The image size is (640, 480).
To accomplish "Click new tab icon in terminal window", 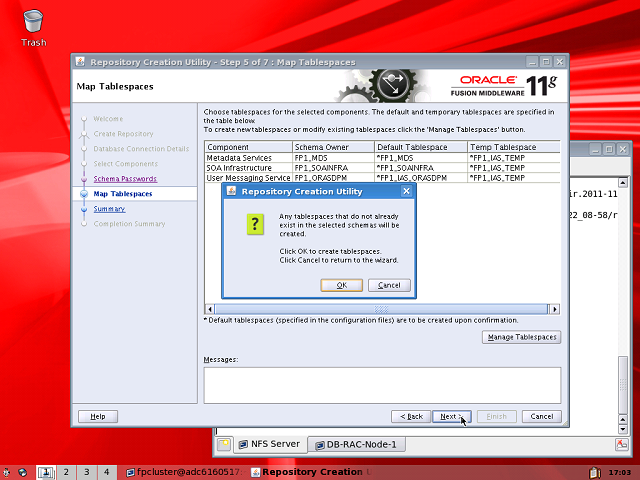I will pyautogui.click(x=224, y=444).
